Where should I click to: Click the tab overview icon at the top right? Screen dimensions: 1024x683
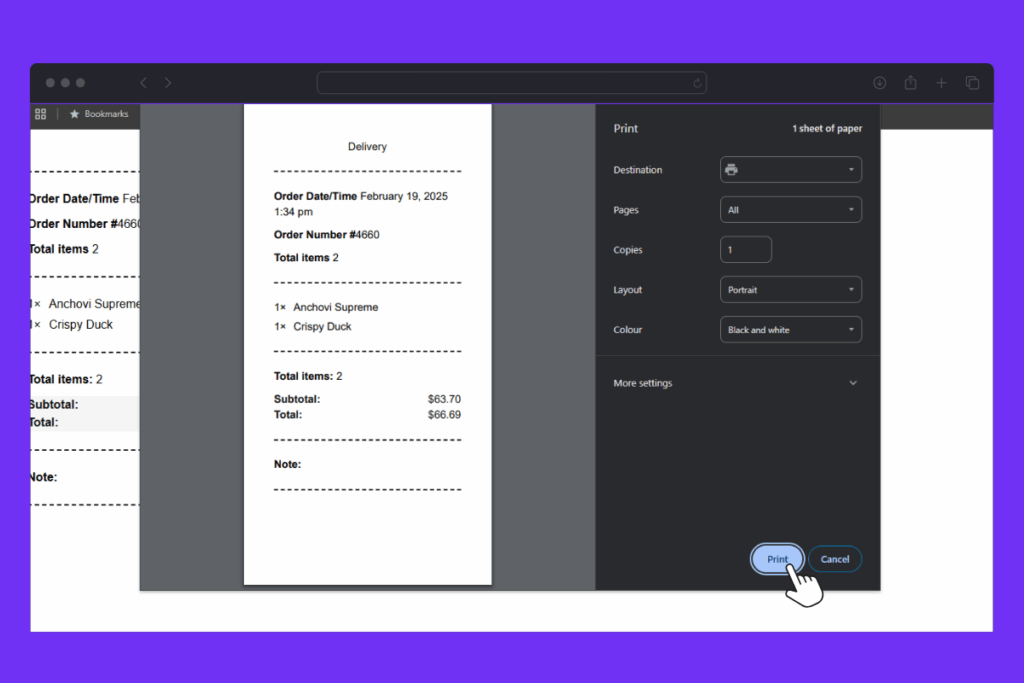pyautogui.click(x=972, y=83)
